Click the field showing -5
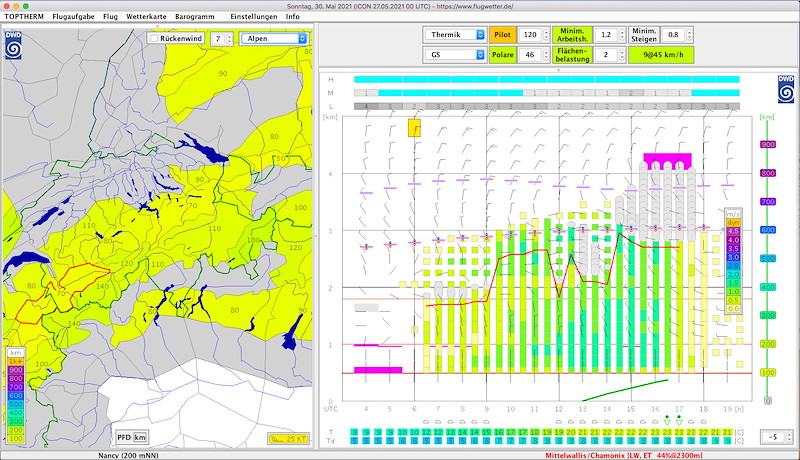Viewport: 800px width, 460px height. click(773, 437)
